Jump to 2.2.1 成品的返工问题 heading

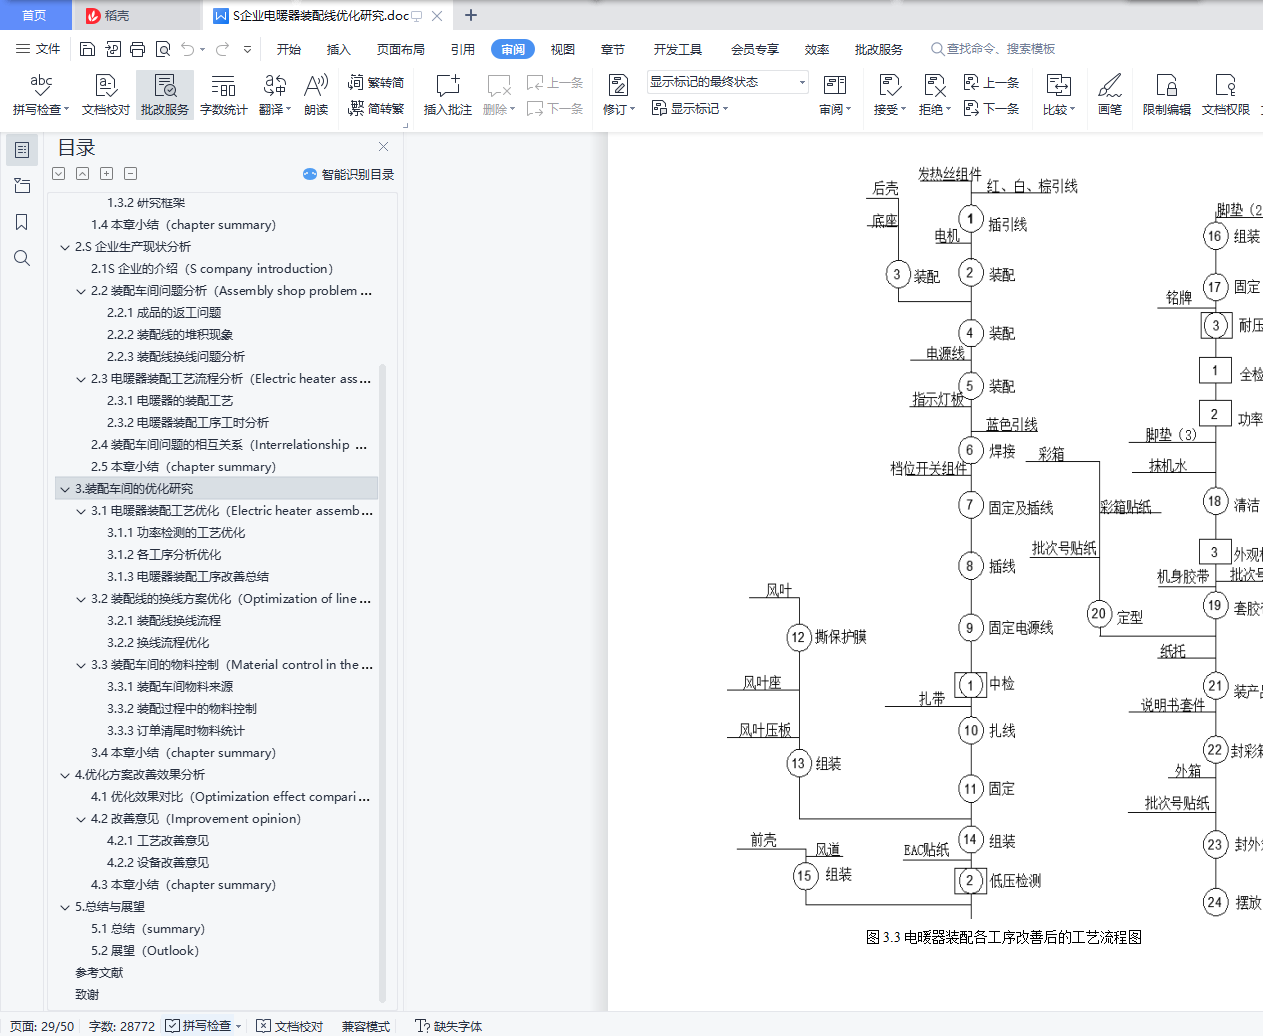[x=164, y=313]
